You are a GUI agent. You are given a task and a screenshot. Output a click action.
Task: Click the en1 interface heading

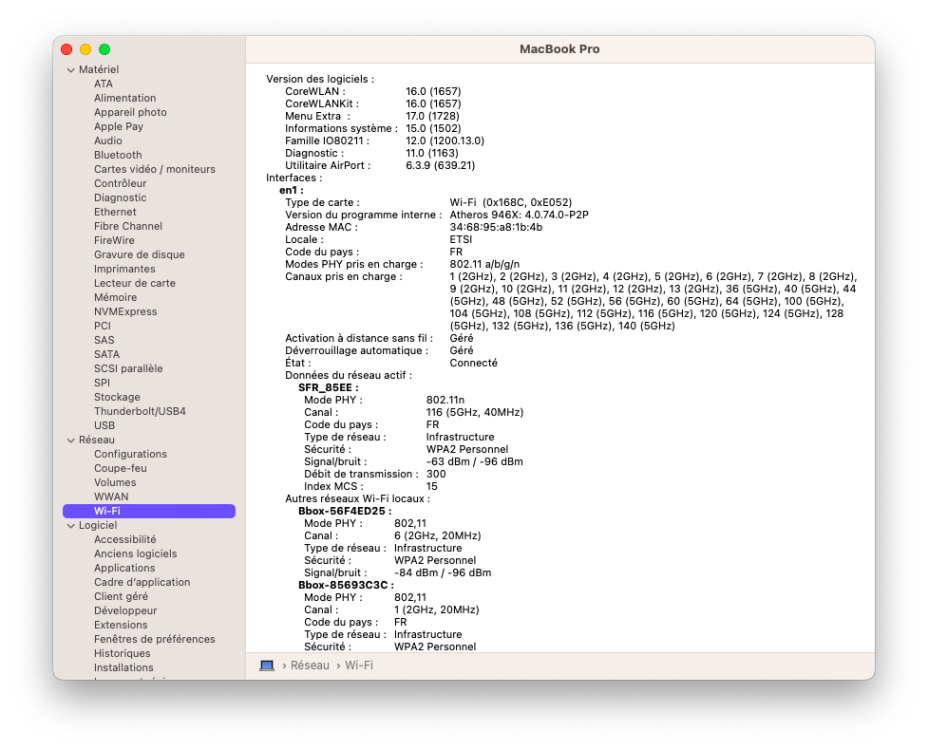coord(291,190)
